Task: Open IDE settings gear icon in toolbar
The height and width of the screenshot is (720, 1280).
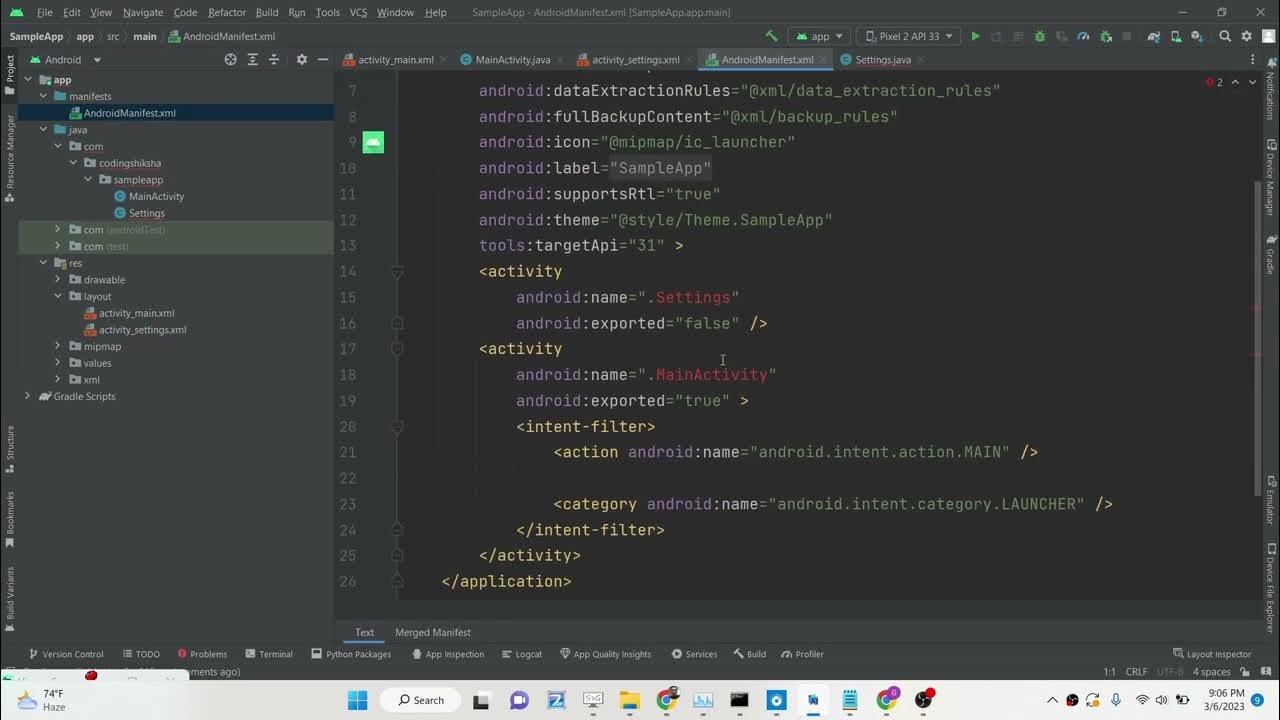Action: click(x=1246, y=36)
